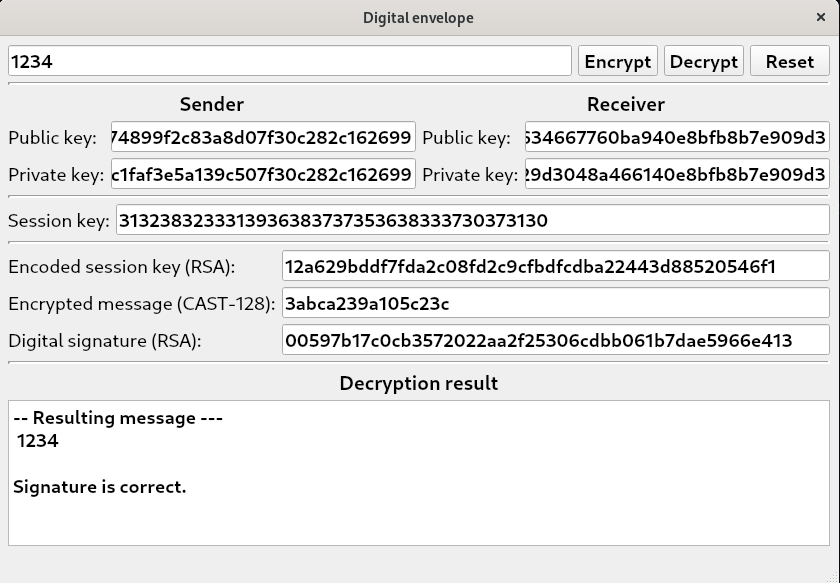Click the Digital envelope title bar

(419, 17)
